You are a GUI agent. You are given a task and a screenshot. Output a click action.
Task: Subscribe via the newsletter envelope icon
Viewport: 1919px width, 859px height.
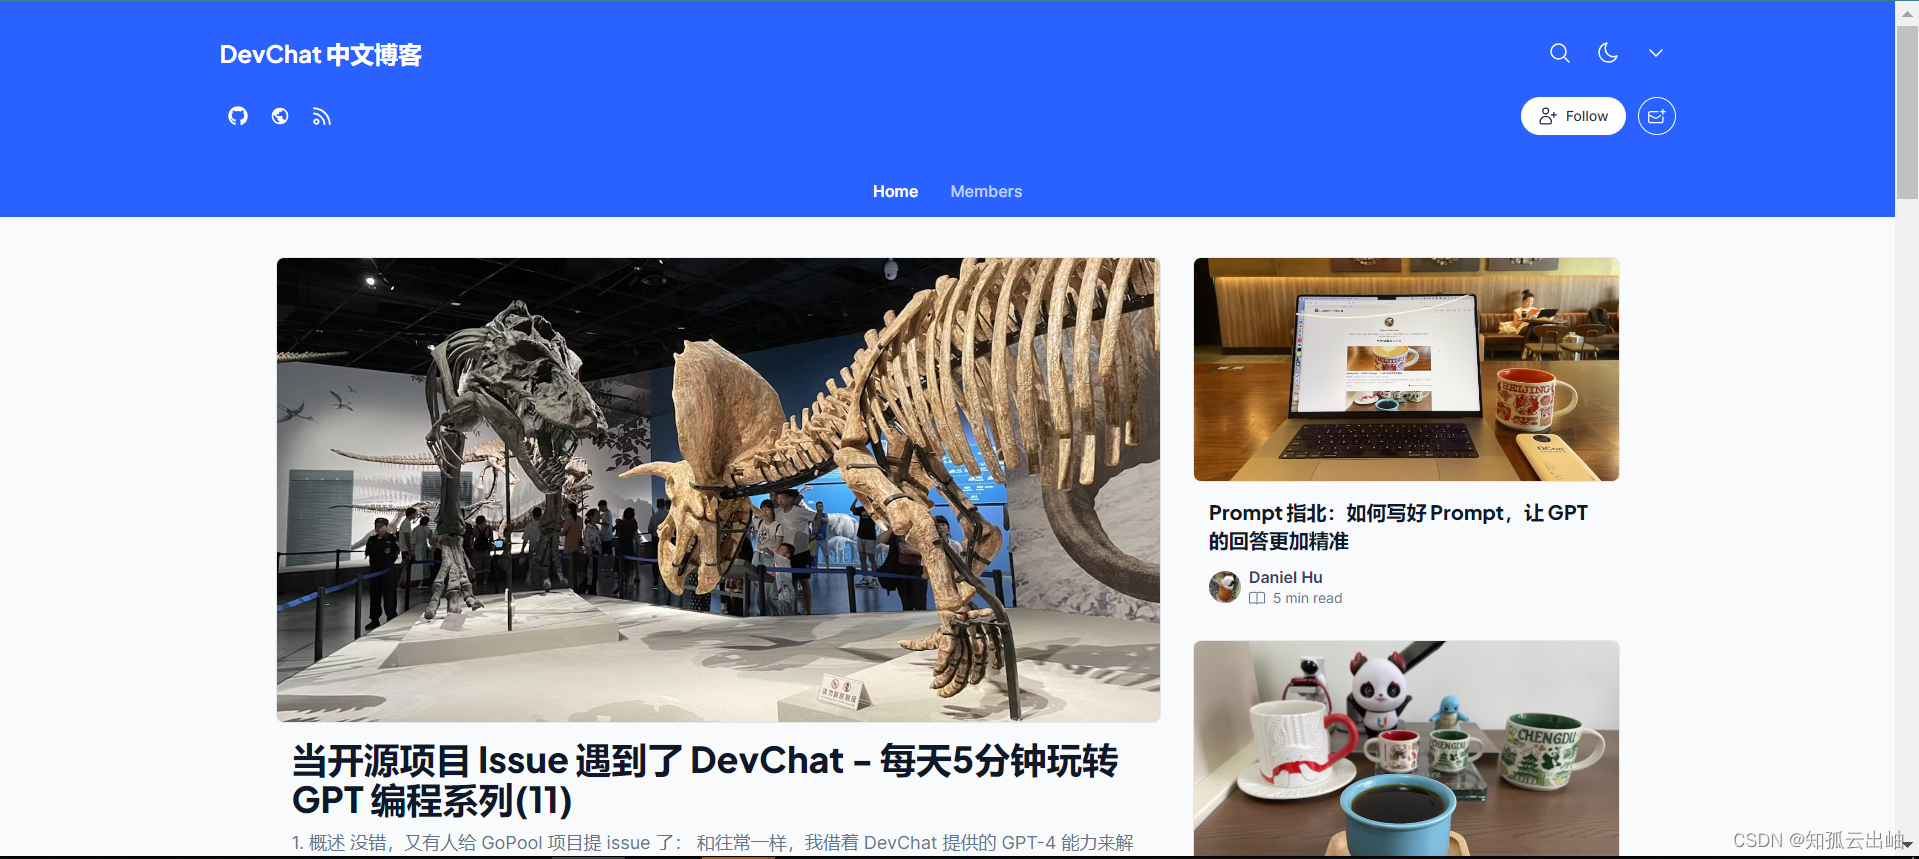pos(1657,116)
